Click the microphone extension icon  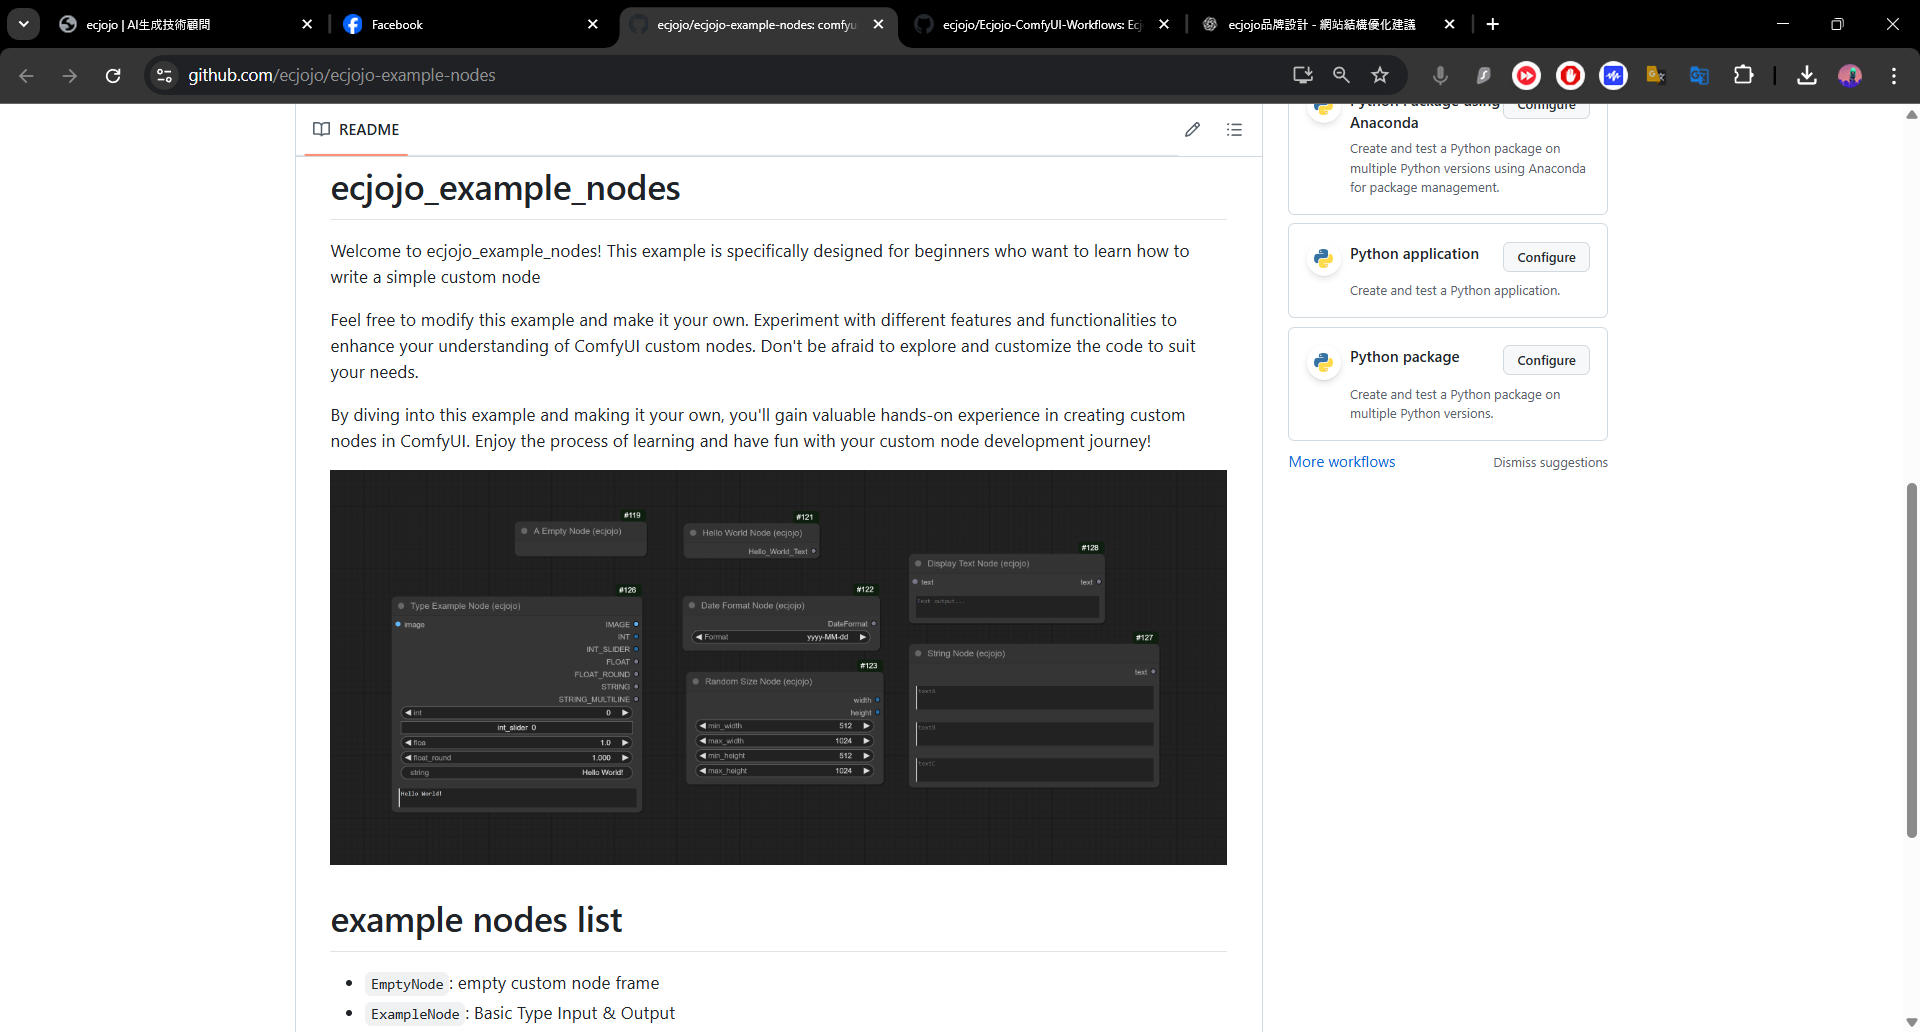[1440, 75]
